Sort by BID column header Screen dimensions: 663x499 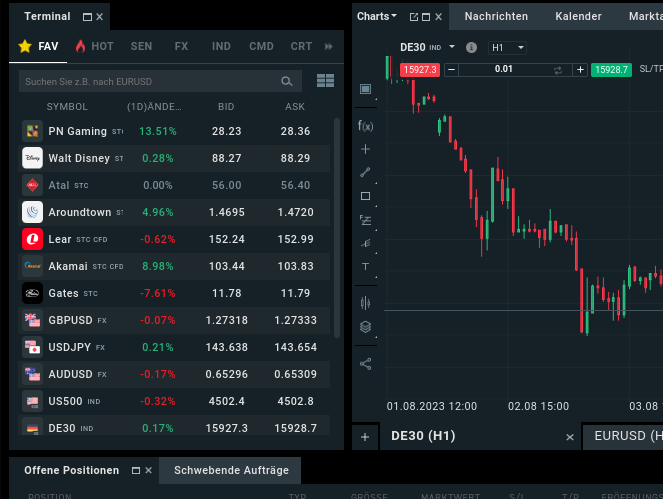[226, 107]
